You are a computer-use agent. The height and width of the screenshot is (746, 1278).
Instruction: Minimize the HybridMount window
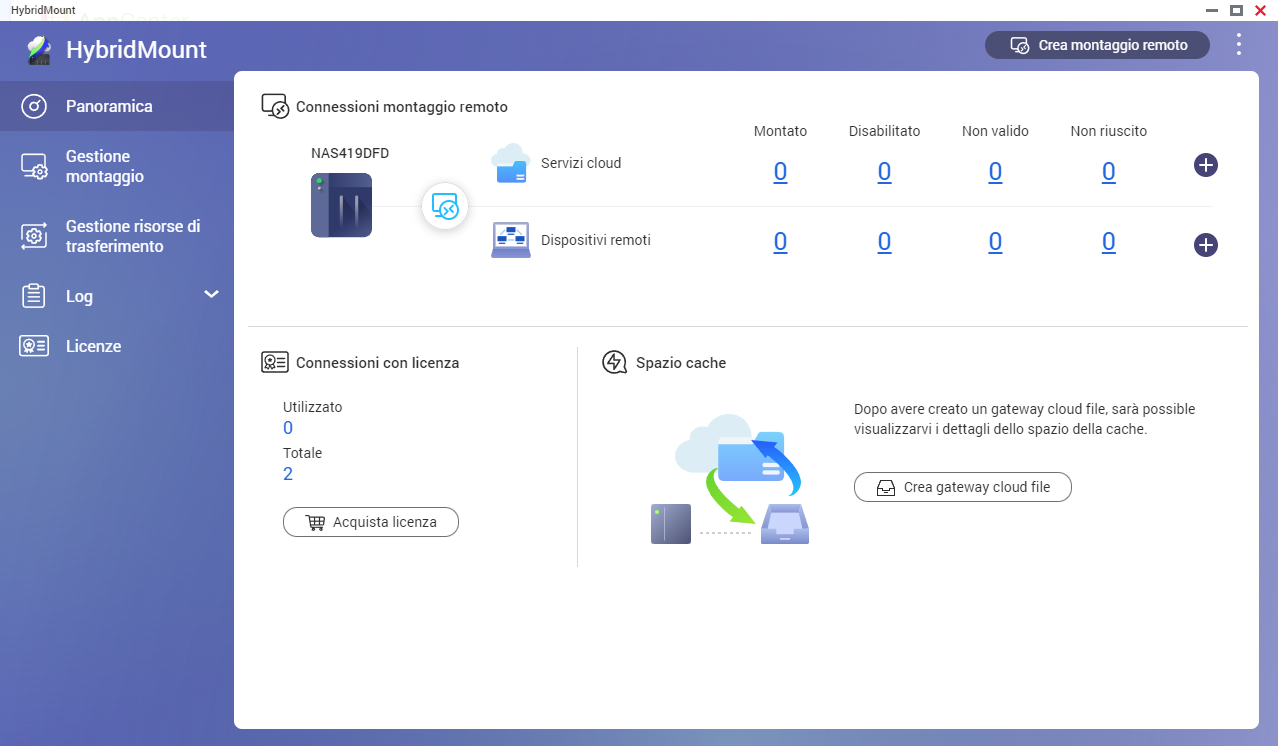1212,9
